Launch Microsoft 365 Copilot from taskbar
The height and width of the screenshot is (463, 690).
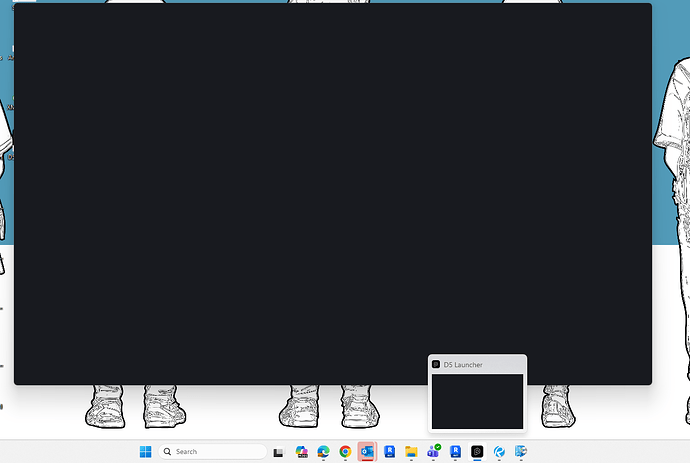[x=301, y=452]
